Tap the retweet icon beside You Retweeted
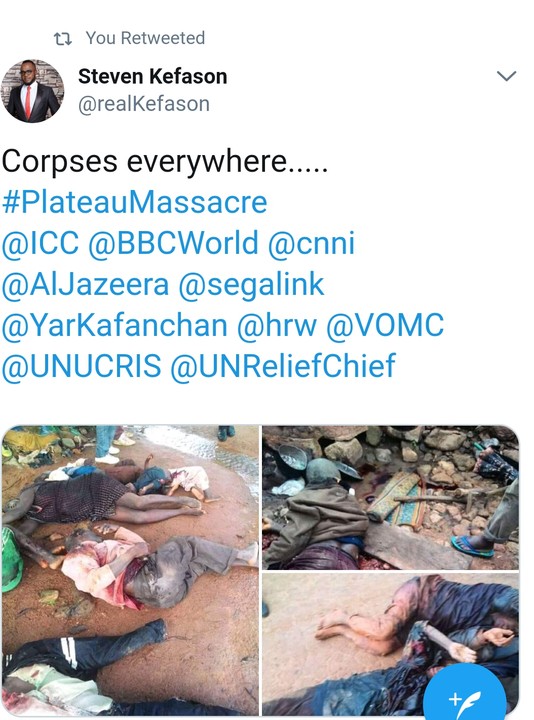534x720 pixels. pos(63,39)
